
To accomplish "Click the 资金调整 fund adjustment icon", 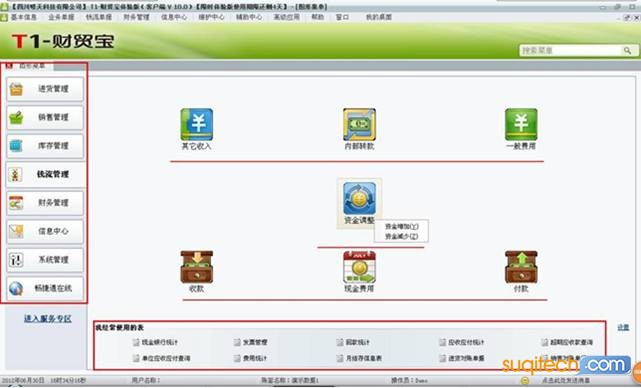I will pyautogui.click(x=359, y=199).
